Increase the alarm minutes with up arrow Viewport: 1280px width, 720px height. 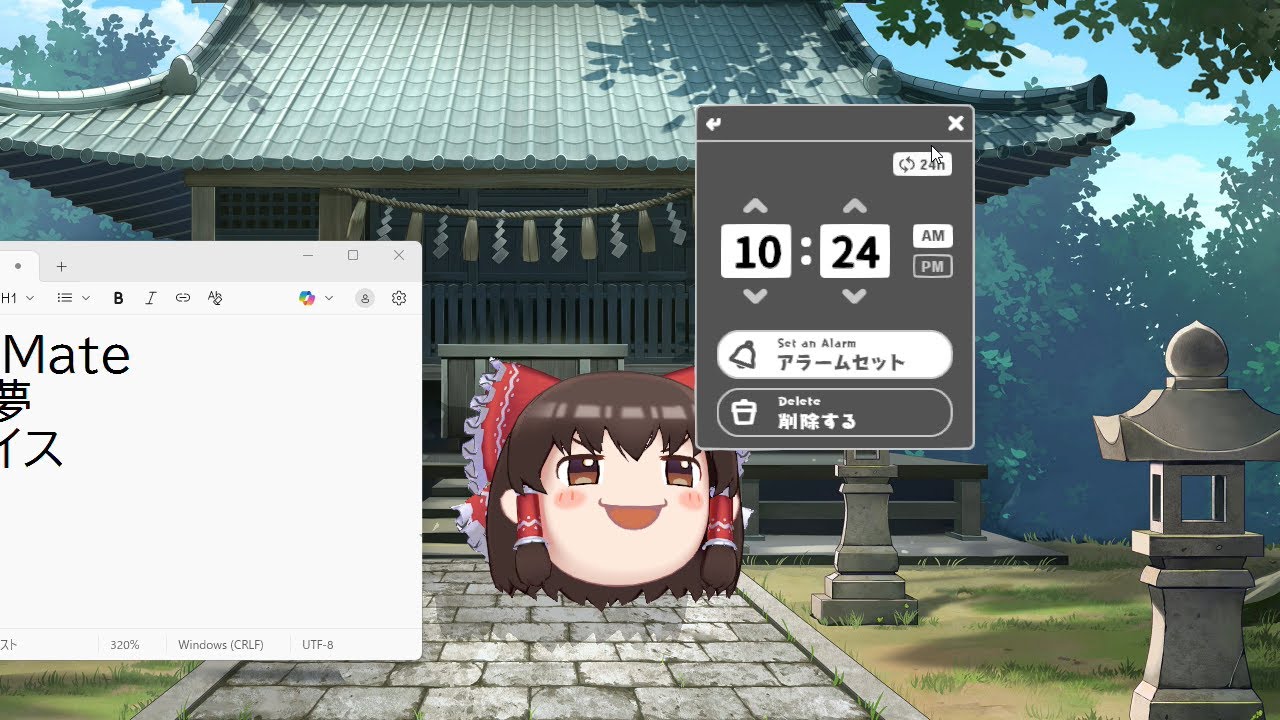[854, 207]
